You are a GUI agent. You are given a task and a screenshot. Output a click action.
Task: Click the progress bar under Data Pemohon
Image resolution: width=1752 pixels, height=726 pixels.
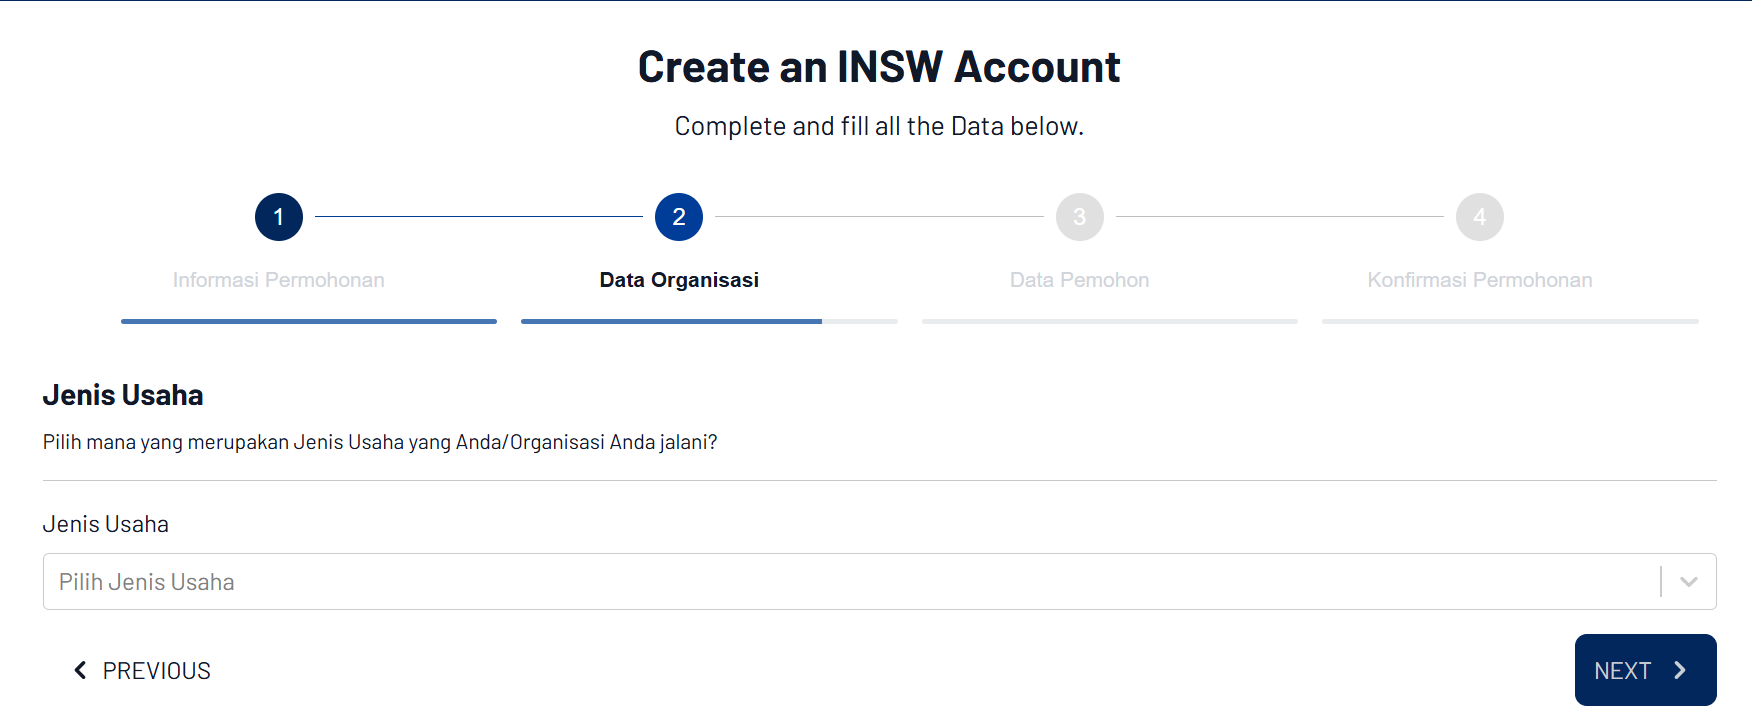(1110, 321)
